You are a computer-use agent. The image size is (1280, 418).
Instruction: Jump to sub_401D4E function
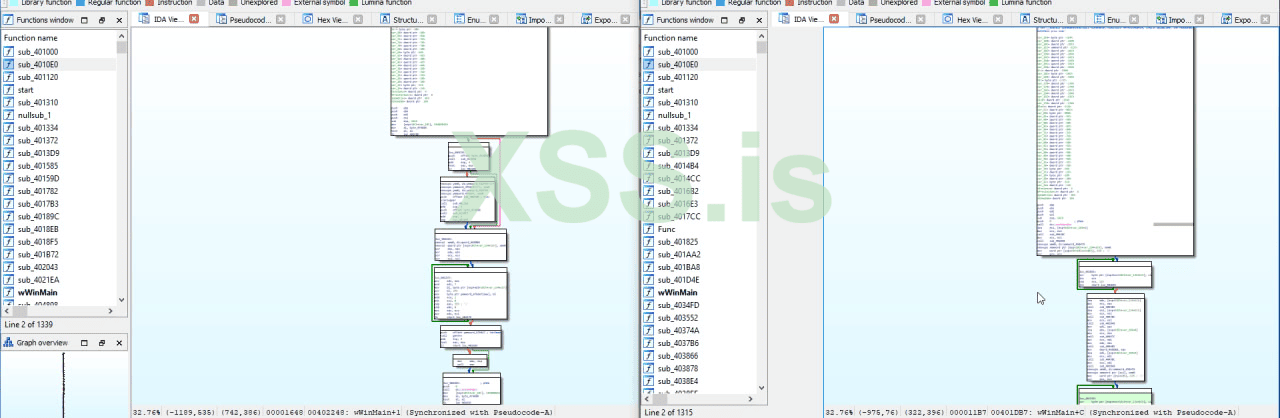click(678, 280)
